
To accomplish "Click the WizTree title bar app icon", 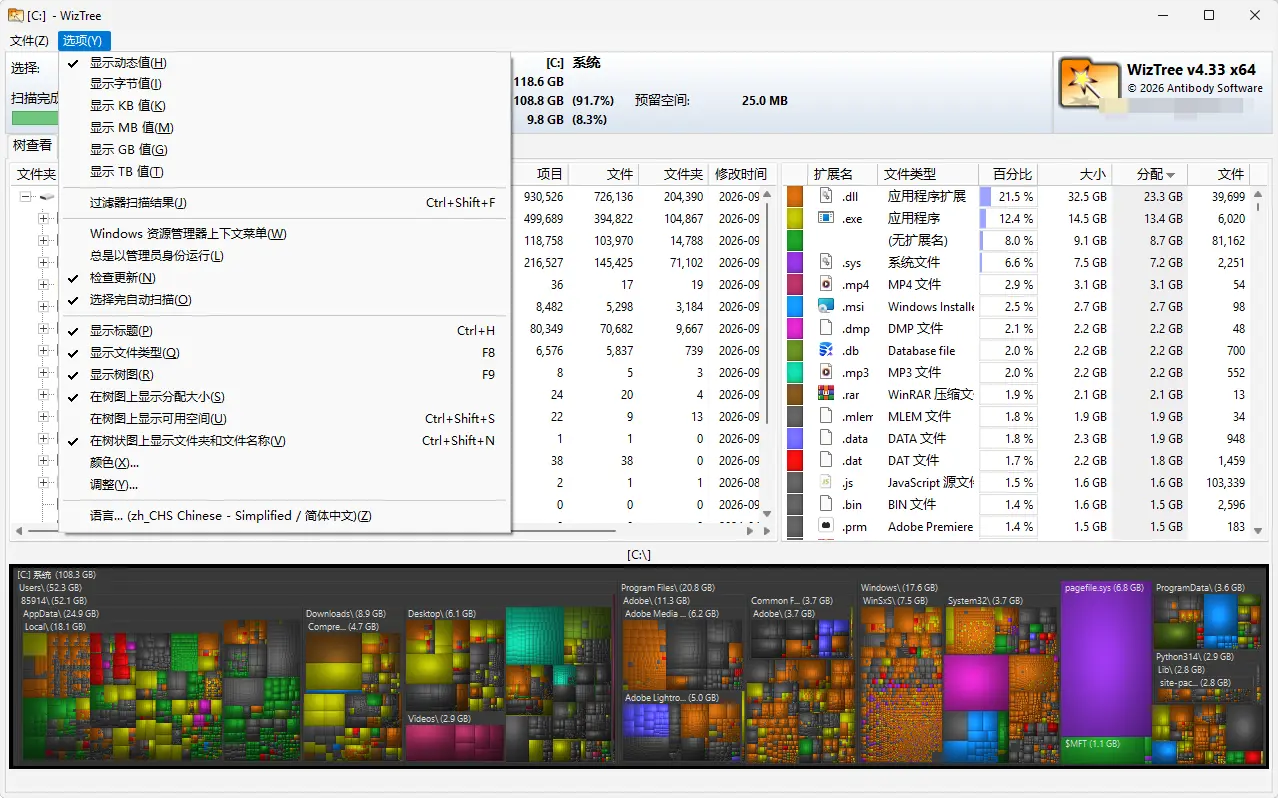I will coord(16,15).
